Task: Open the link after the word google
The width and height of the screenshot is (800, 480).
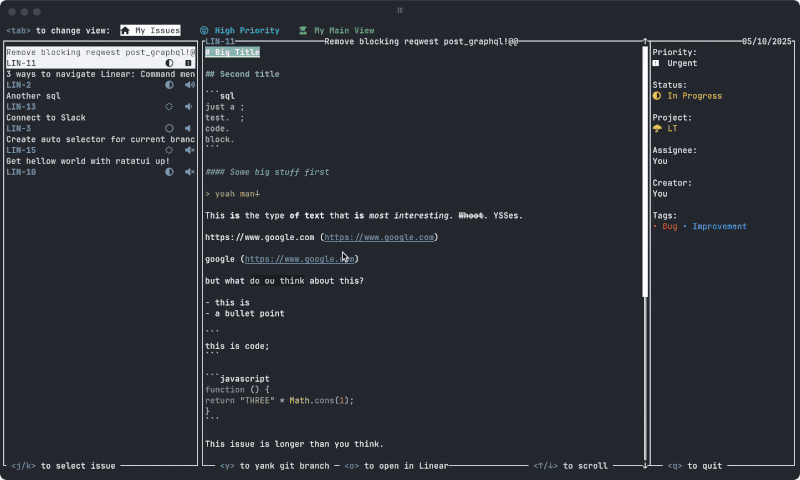Action: pos(299,259)
